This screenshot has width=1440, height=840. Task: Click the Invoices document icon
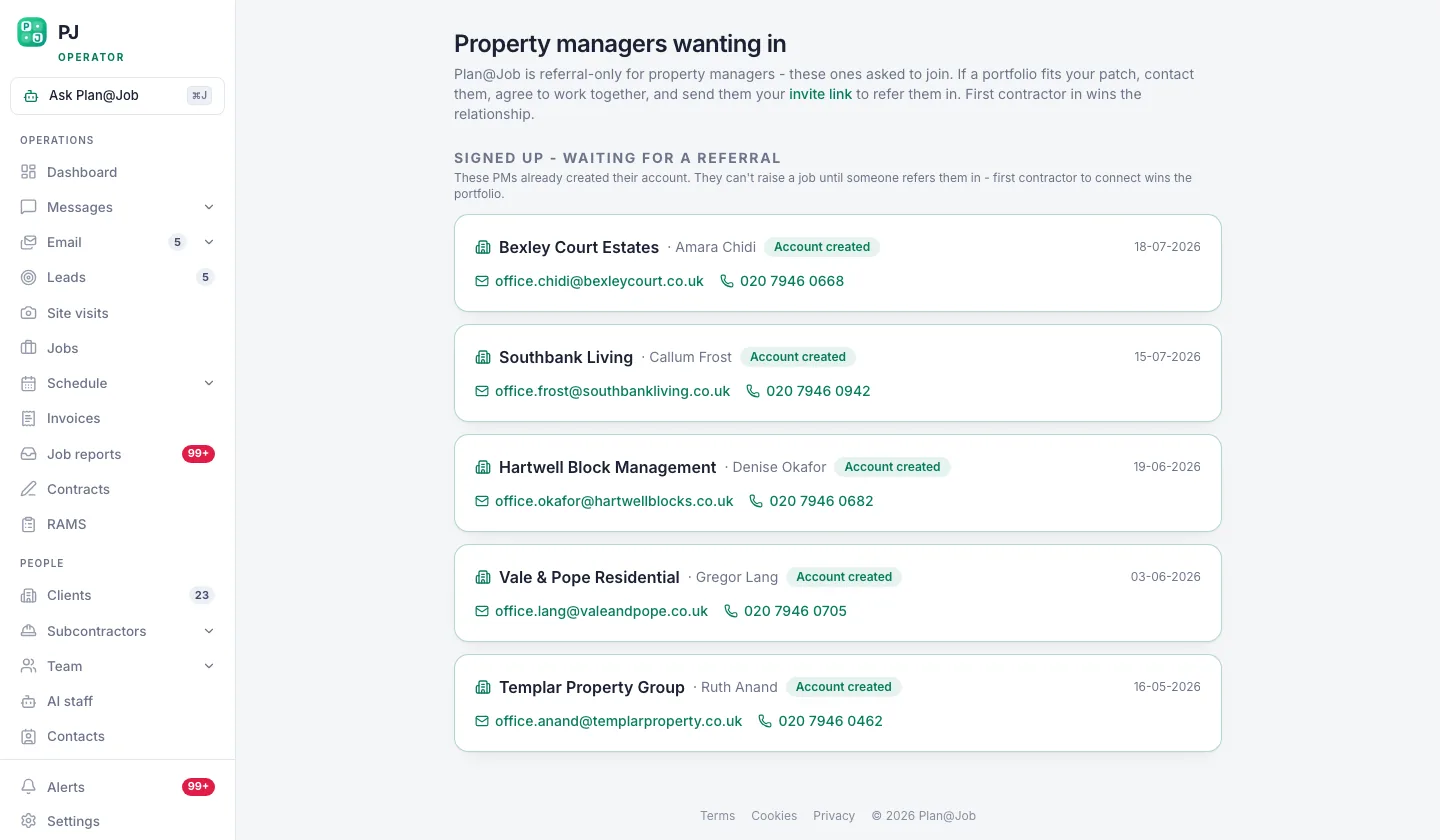(29, 418)
